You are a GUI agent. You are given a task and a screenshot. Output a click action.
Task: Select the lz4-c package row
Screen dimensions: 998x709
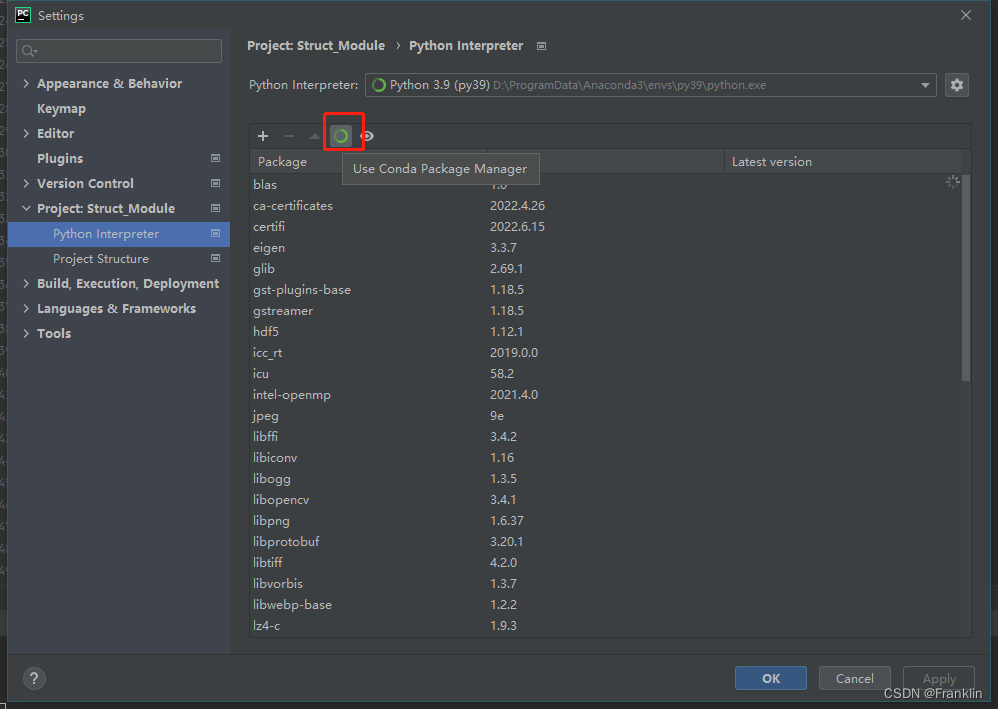(605, 626)
